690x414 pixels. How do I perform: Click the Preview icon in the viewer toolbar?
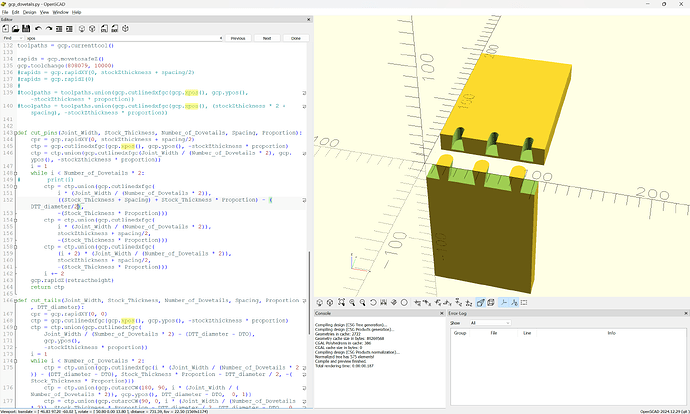coord(319,303)
